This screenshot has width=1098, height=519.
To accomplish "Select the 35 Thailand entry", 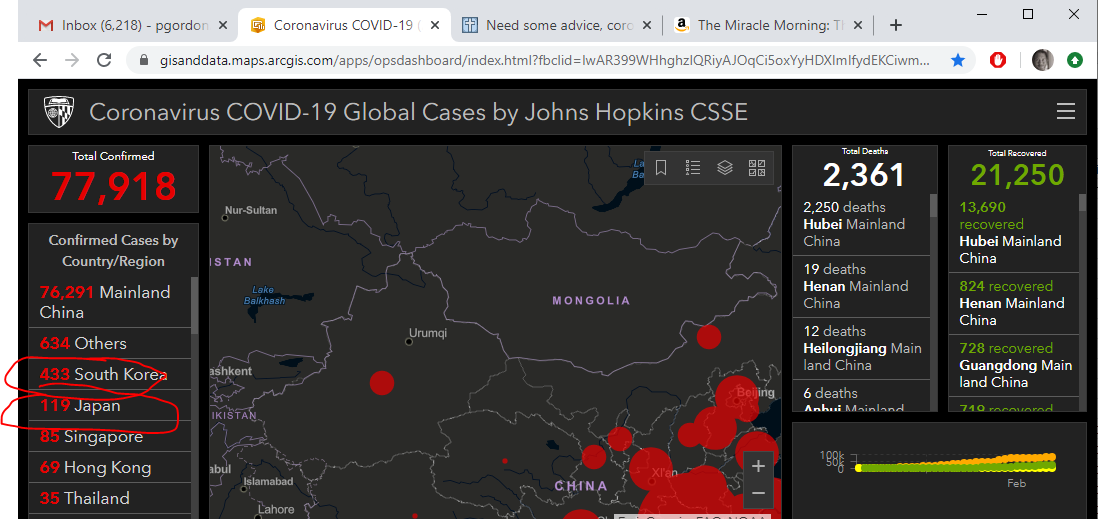I will pyautogui.click(x=110, y=498).
